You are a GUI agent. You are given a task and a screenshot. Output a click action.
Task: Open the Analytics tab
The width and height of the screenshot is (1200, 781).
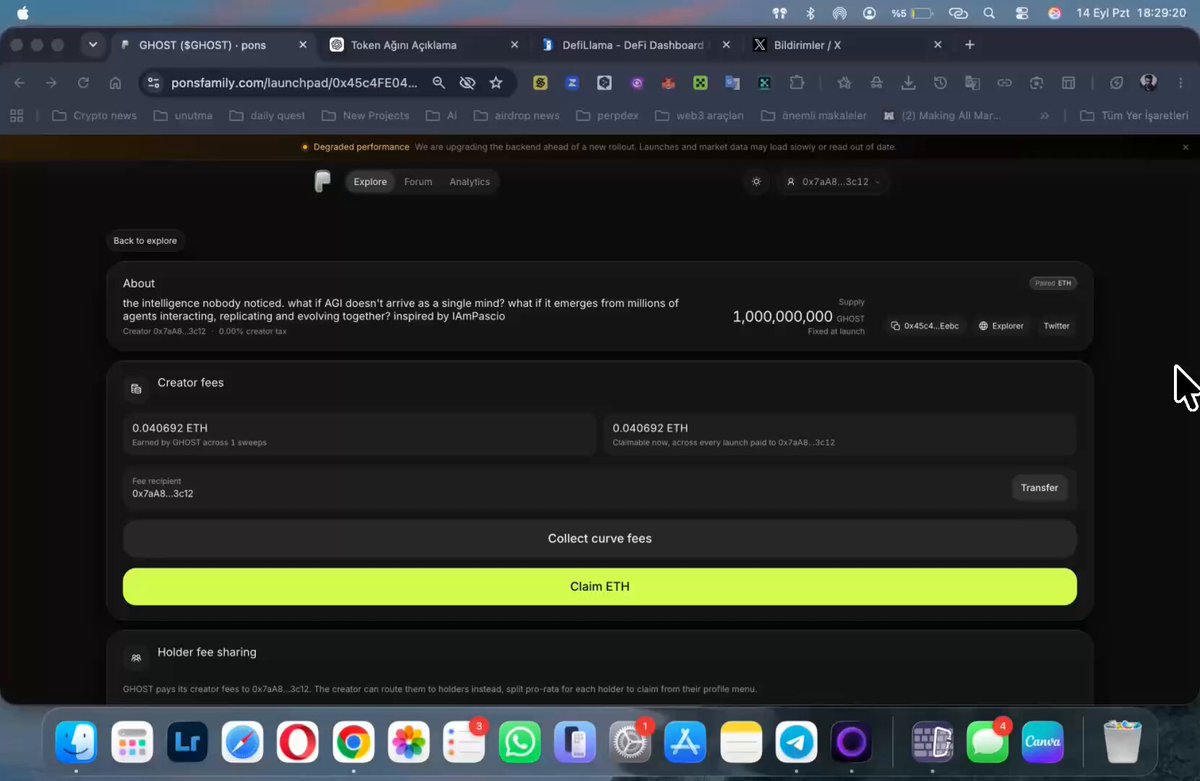[x=469, y=182]
